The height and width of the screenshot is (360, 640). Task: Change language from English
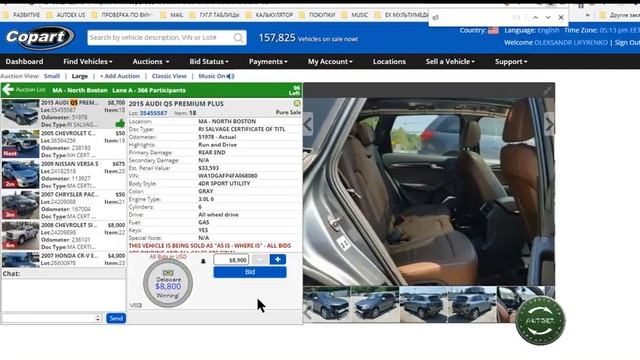pos(548,30)
